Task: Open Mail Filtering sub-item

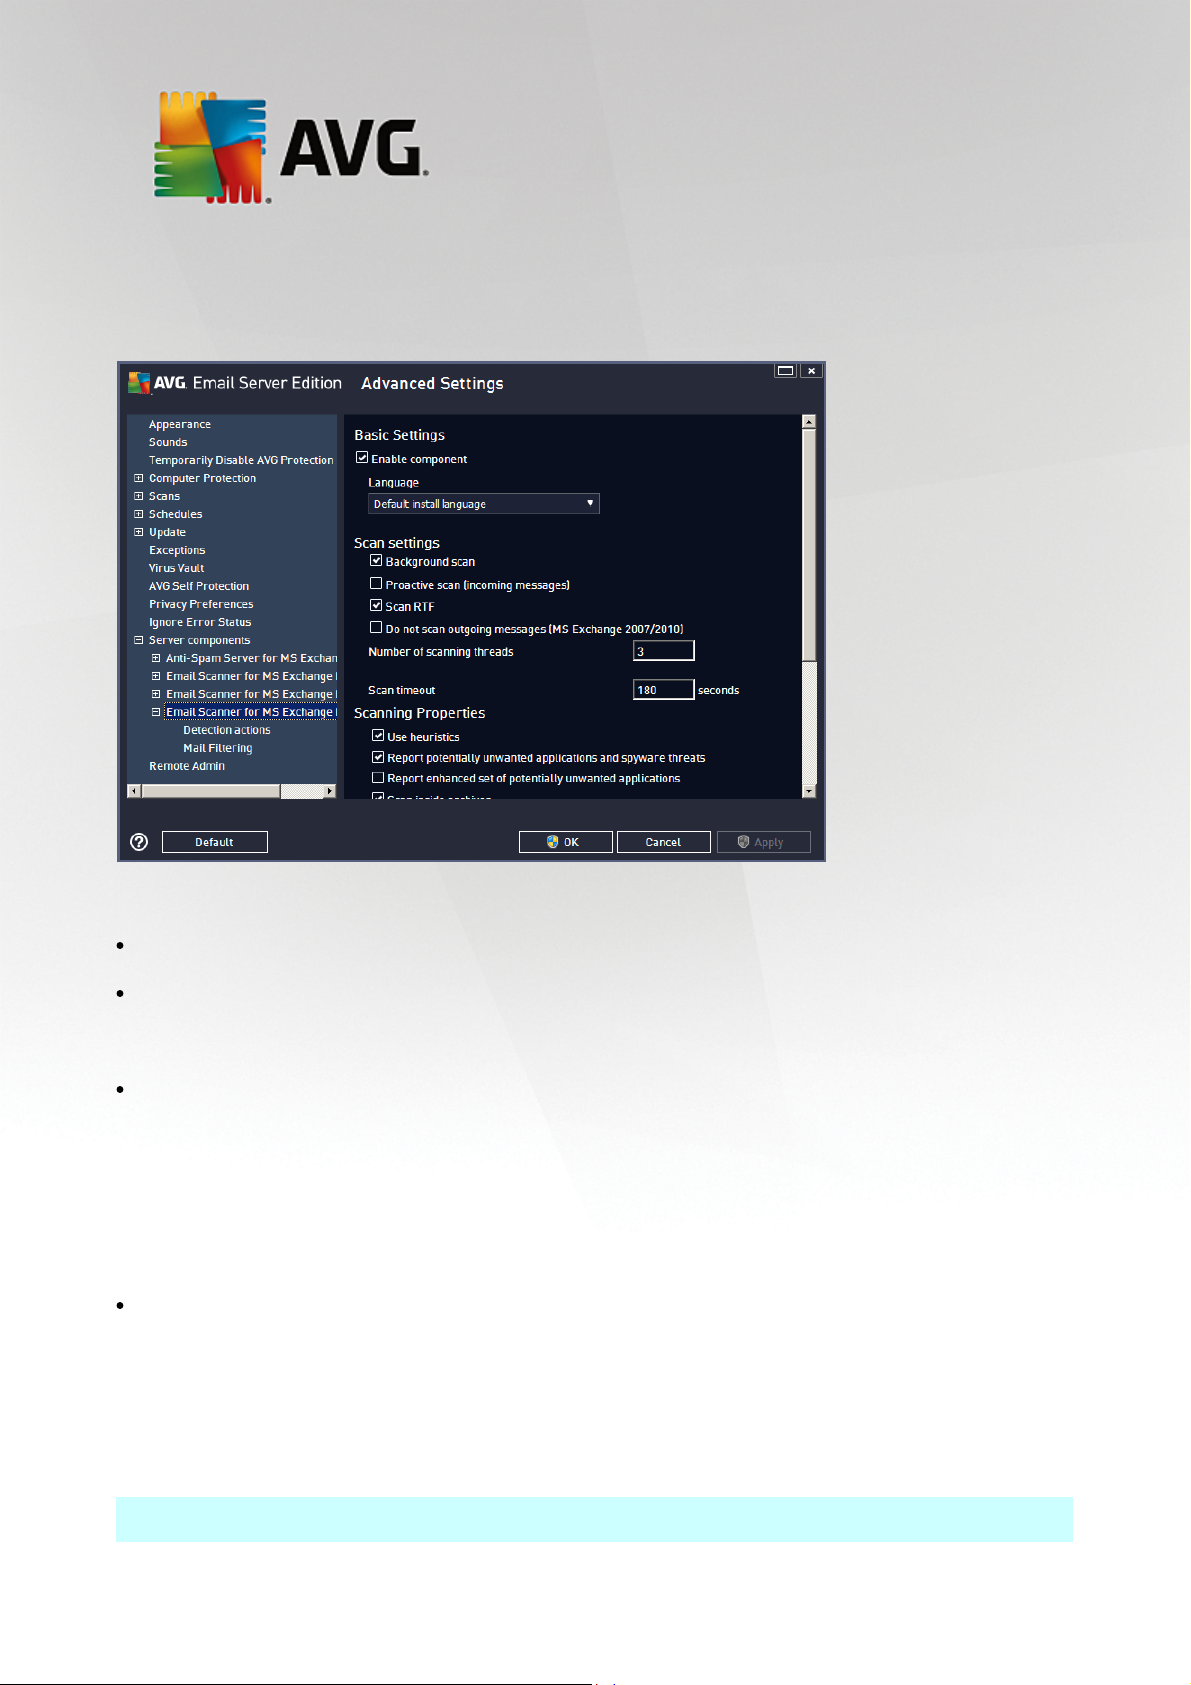Action: tap(218, 748)
